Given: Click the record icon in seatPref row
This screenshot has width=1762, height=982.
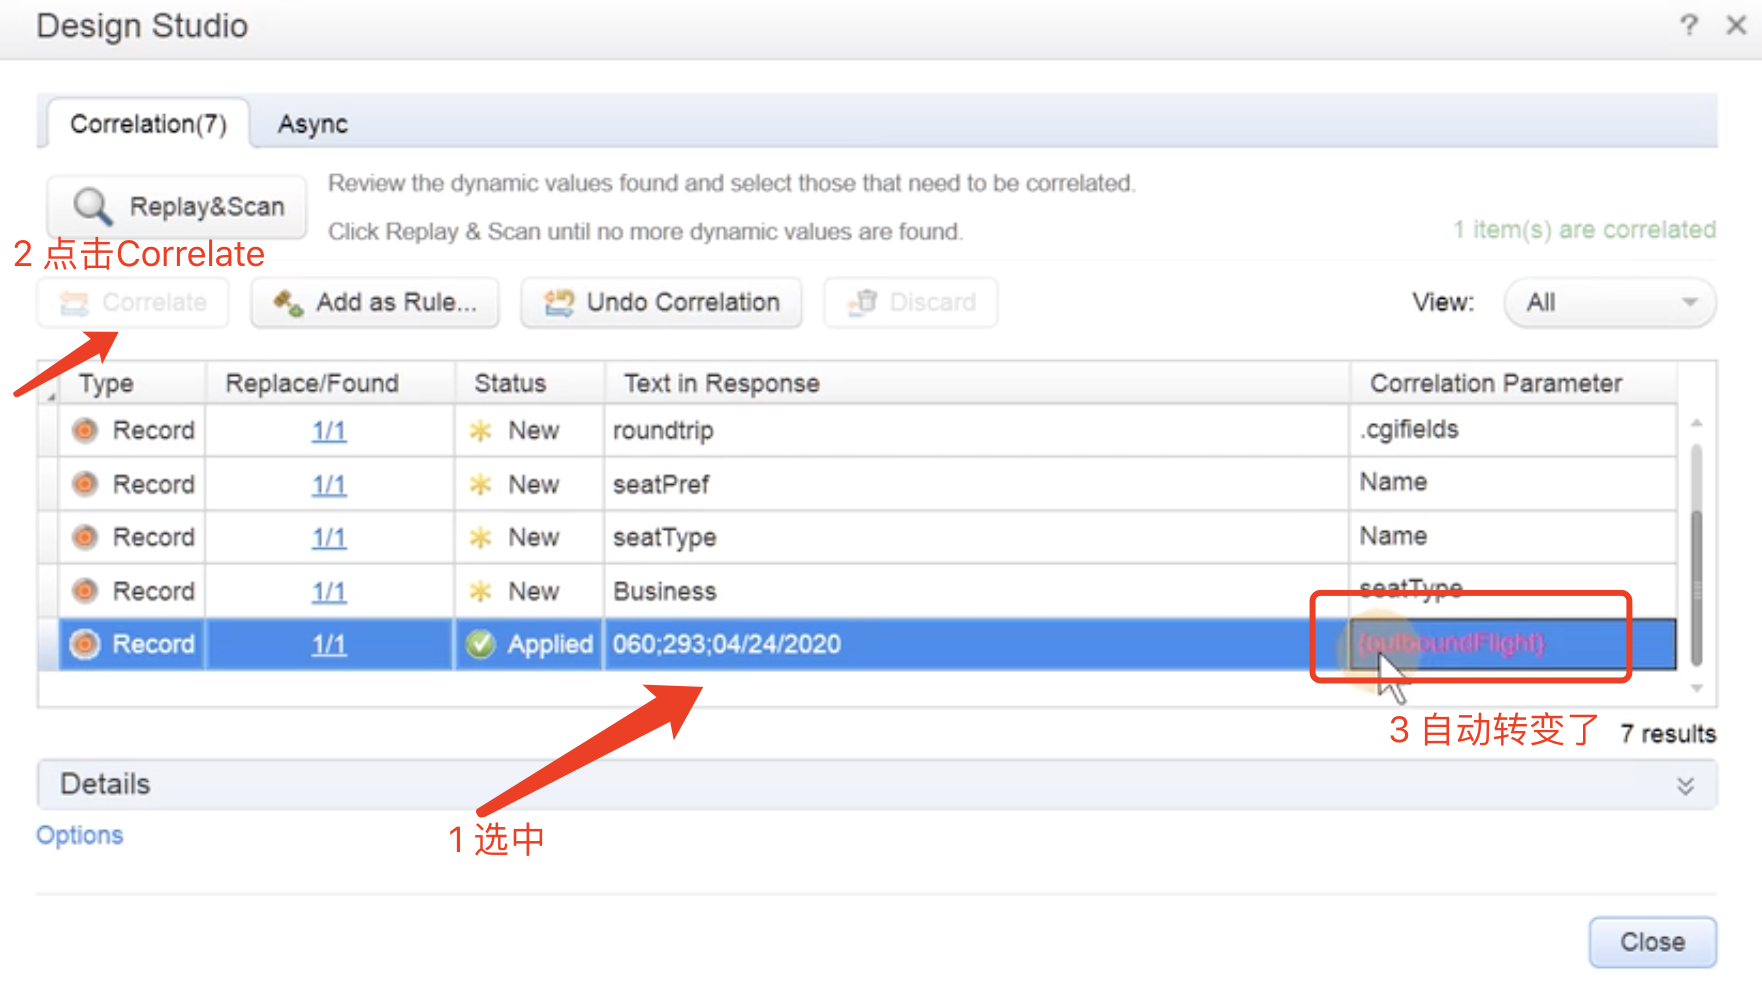Looking at the screenshot, I should [86, 484].
